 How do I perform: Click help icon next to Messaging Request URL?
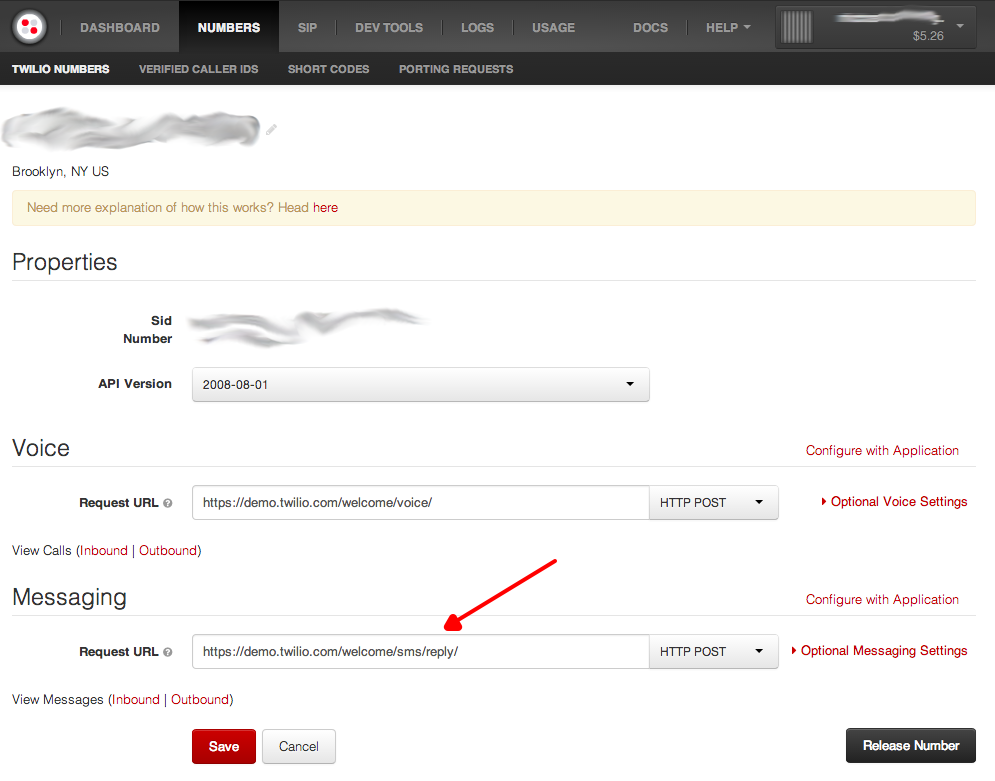click(168, 652)
